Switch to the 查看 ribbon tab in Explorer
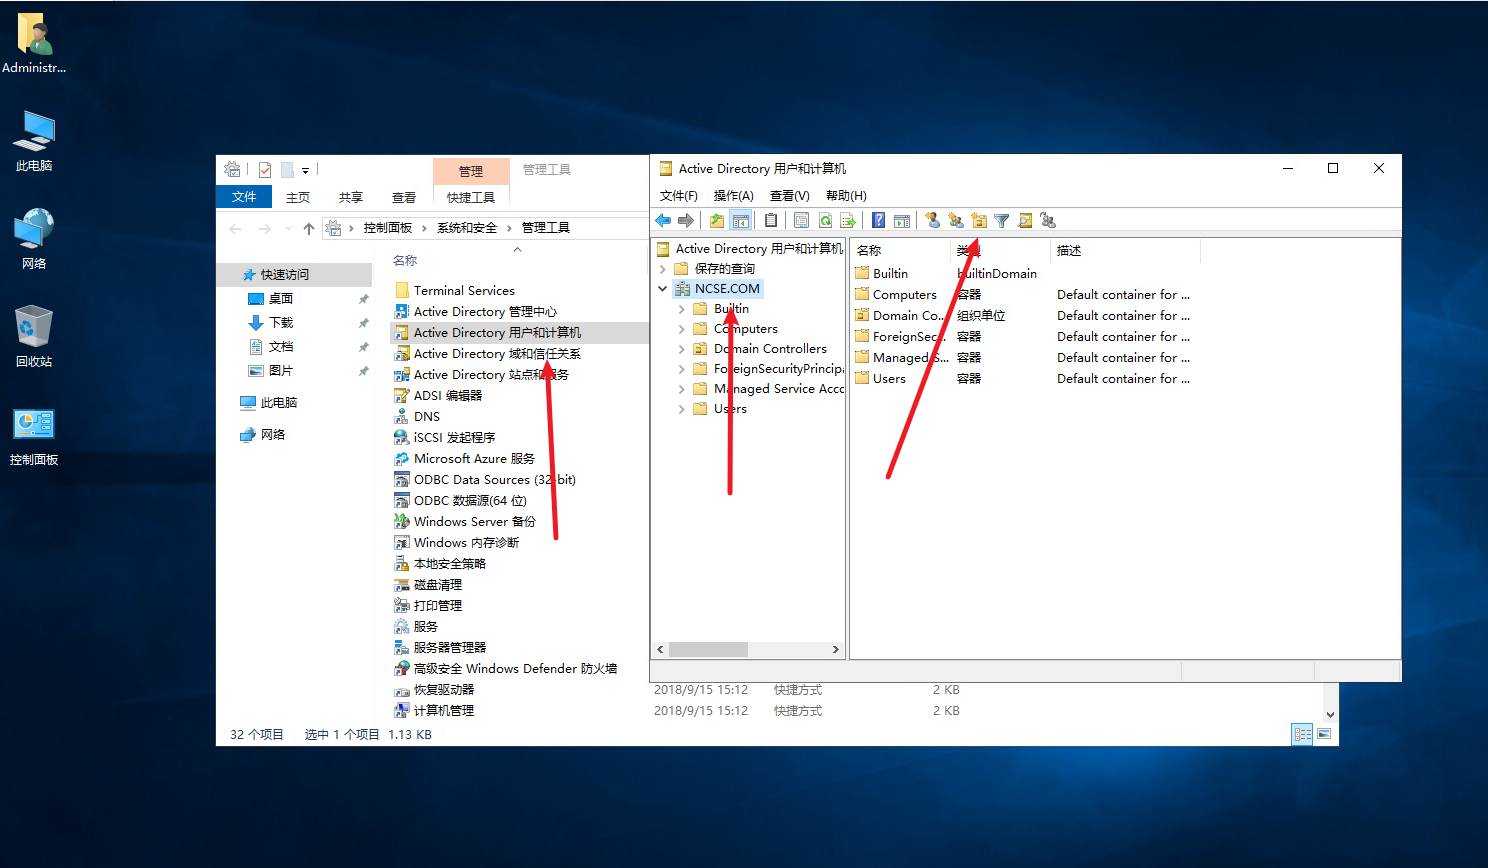Image resolution: width=1488 pixels, height=868 pixels. click(404, 198)
